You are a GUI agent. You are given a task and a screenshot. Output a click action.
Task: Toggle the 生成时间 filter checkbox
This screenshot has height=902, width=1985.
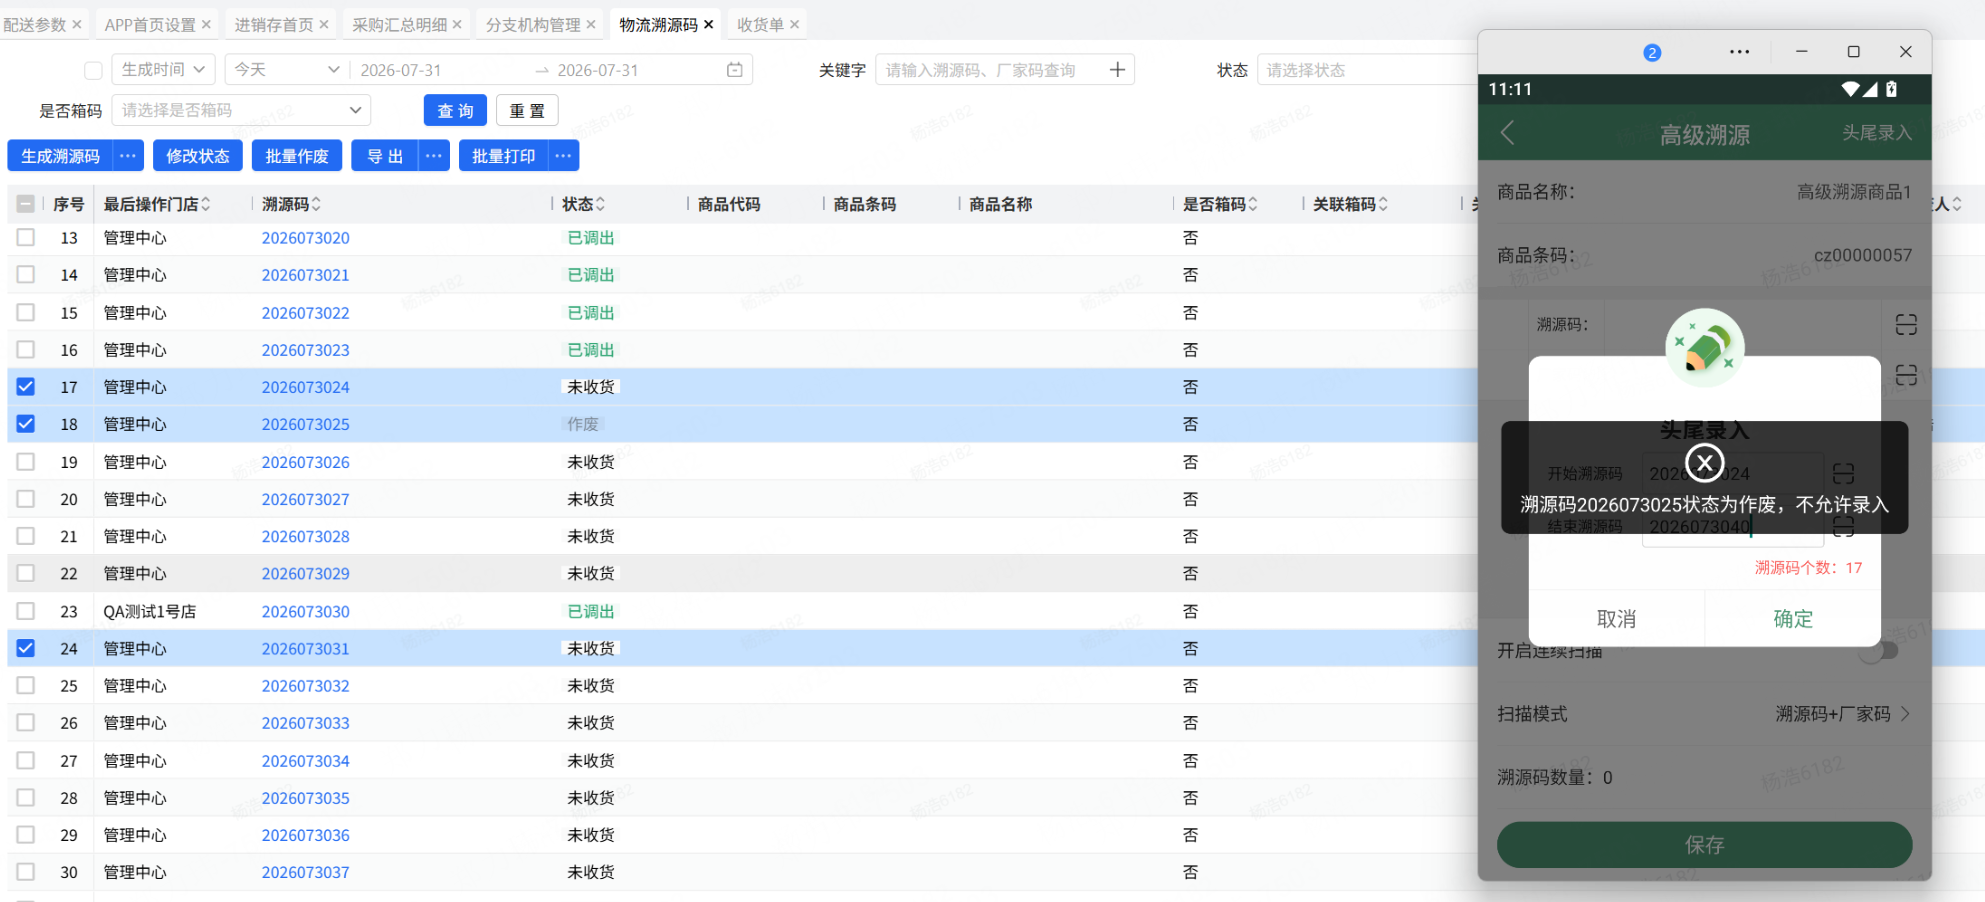pos(93,70)
